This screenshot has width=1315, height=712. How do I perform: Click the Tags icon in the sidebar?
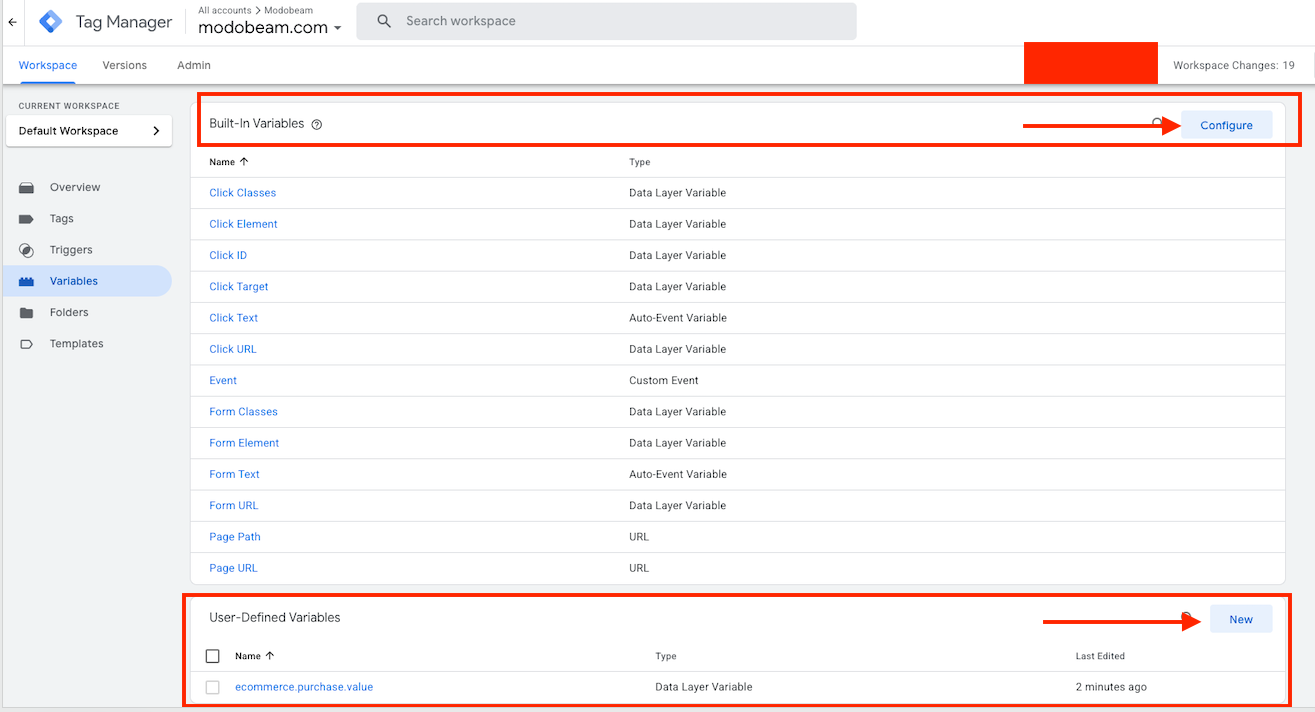pyautogui.click(x=27, y=219)
